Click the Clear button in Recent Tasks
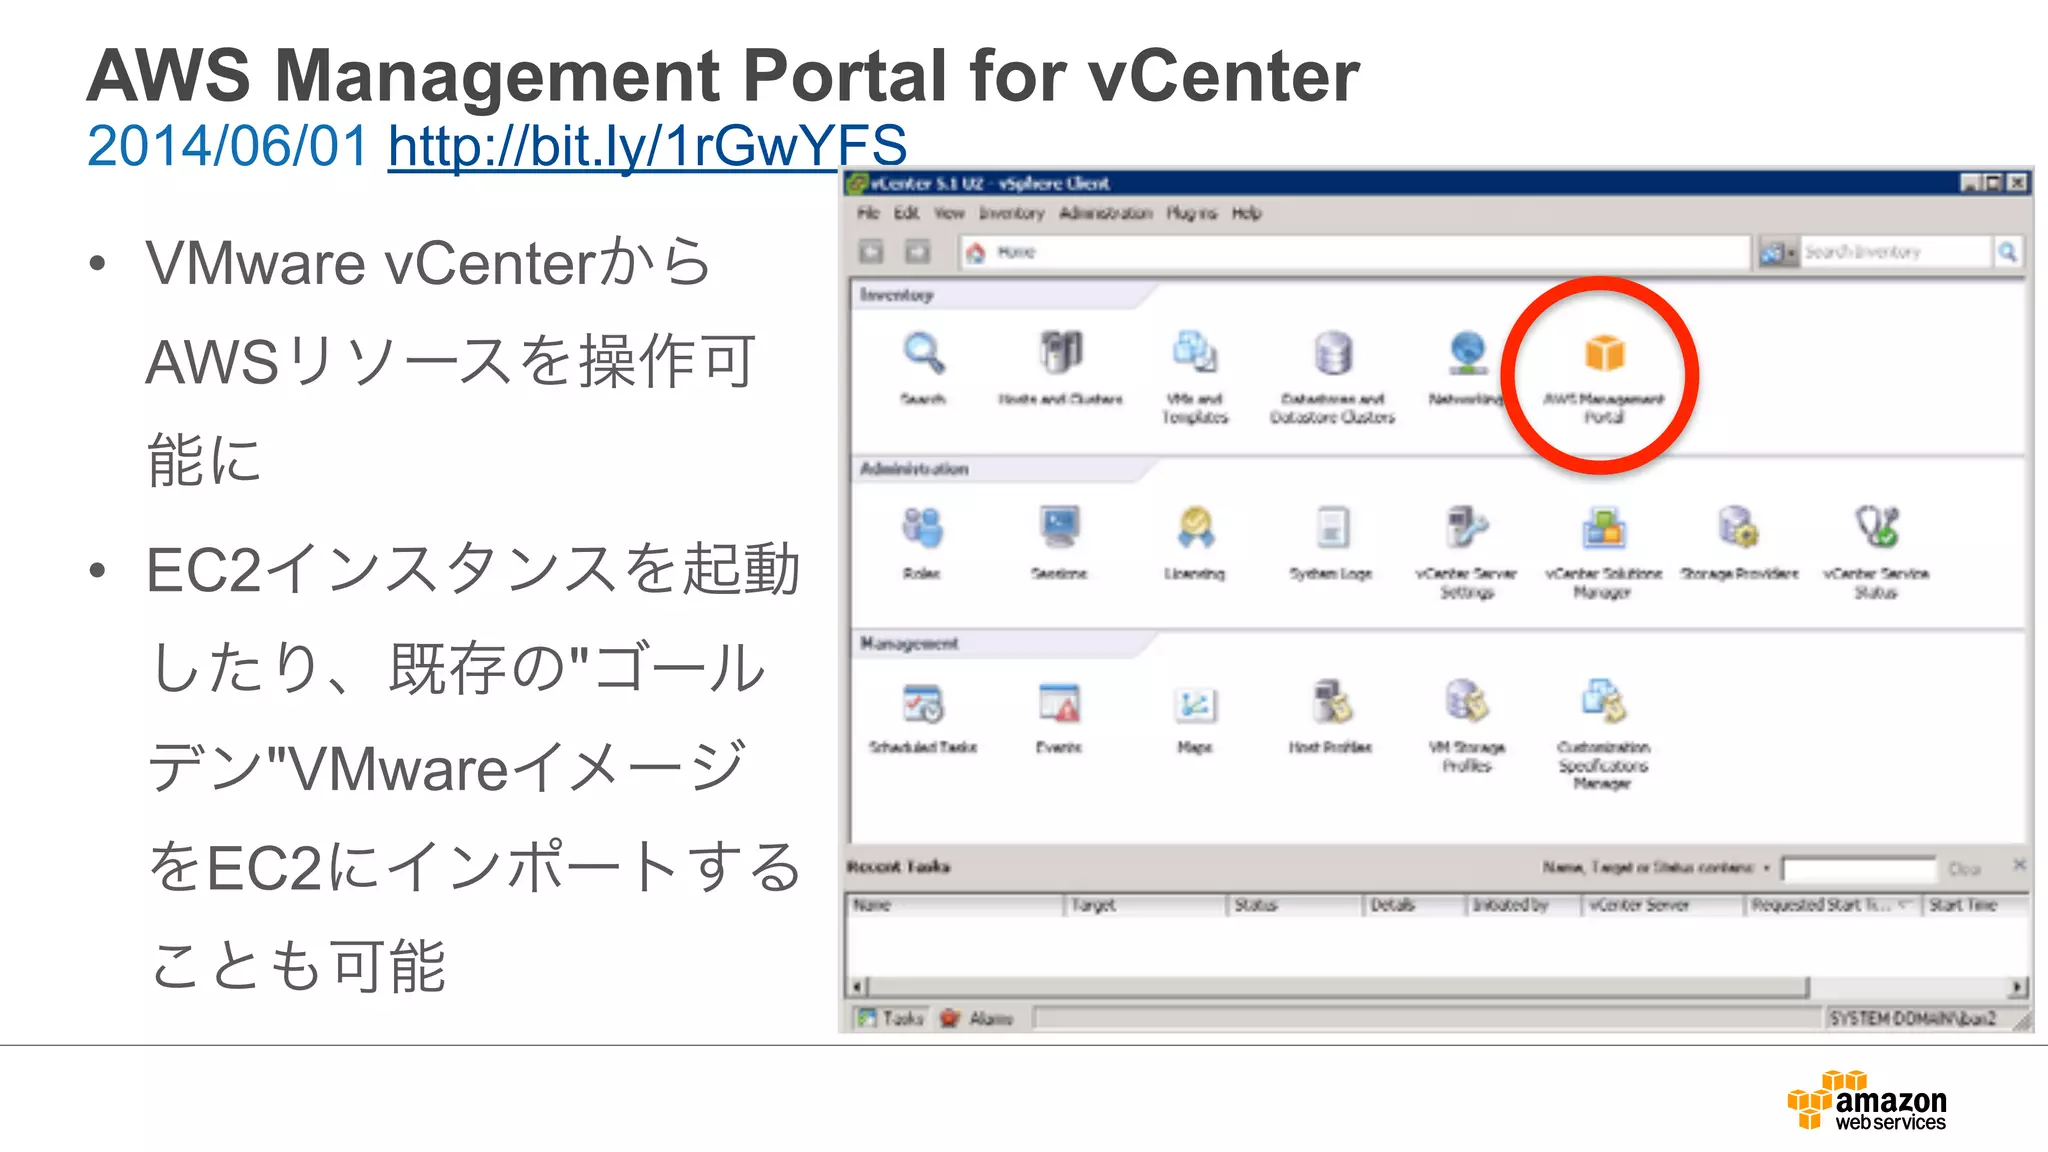2048x1152 pixels. (x=1964, y=869)
